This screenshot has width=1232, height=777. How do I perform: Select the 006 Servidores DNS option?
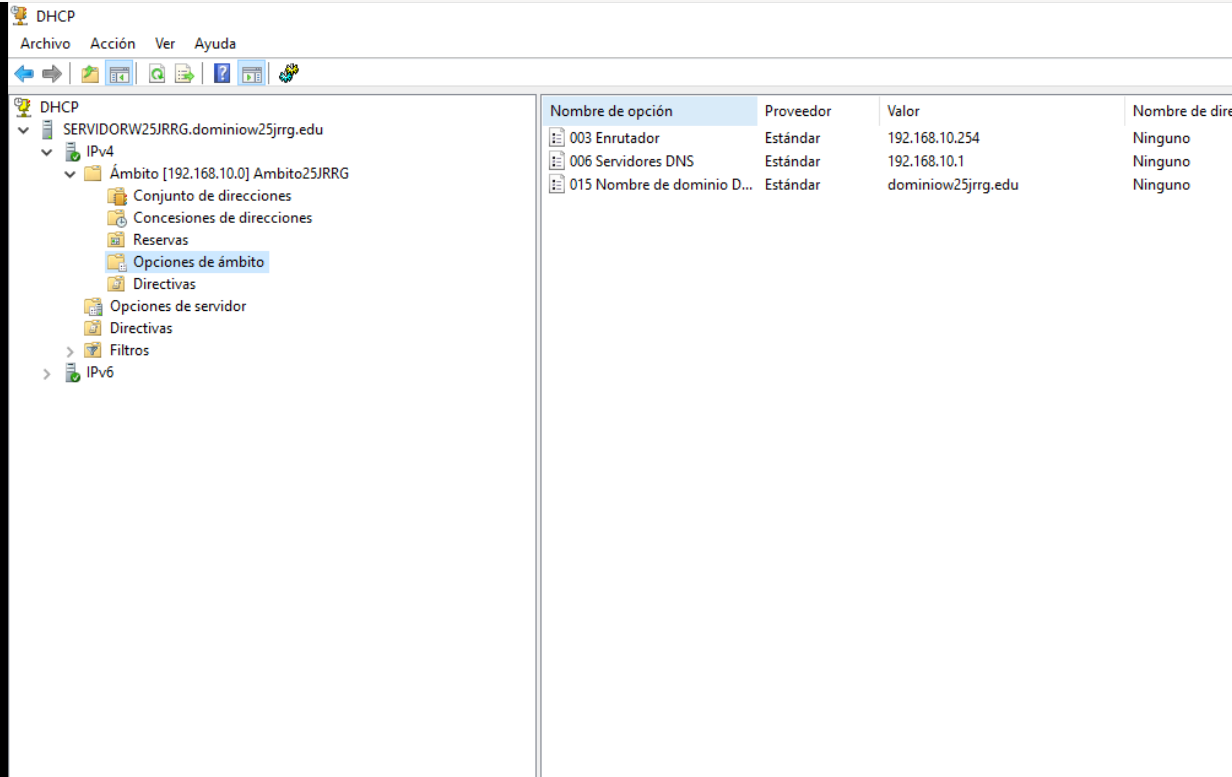click(631, 161)
